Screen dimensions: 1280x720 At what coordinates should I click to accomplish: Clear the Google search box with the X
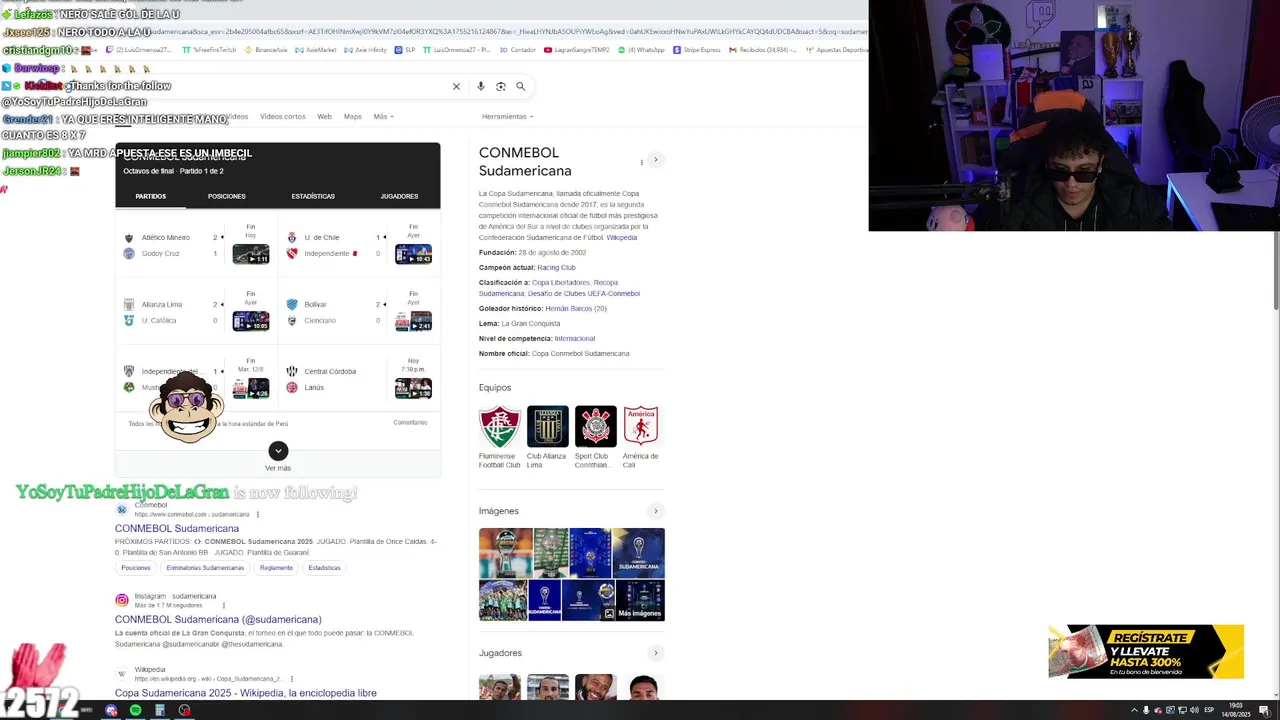456,86
